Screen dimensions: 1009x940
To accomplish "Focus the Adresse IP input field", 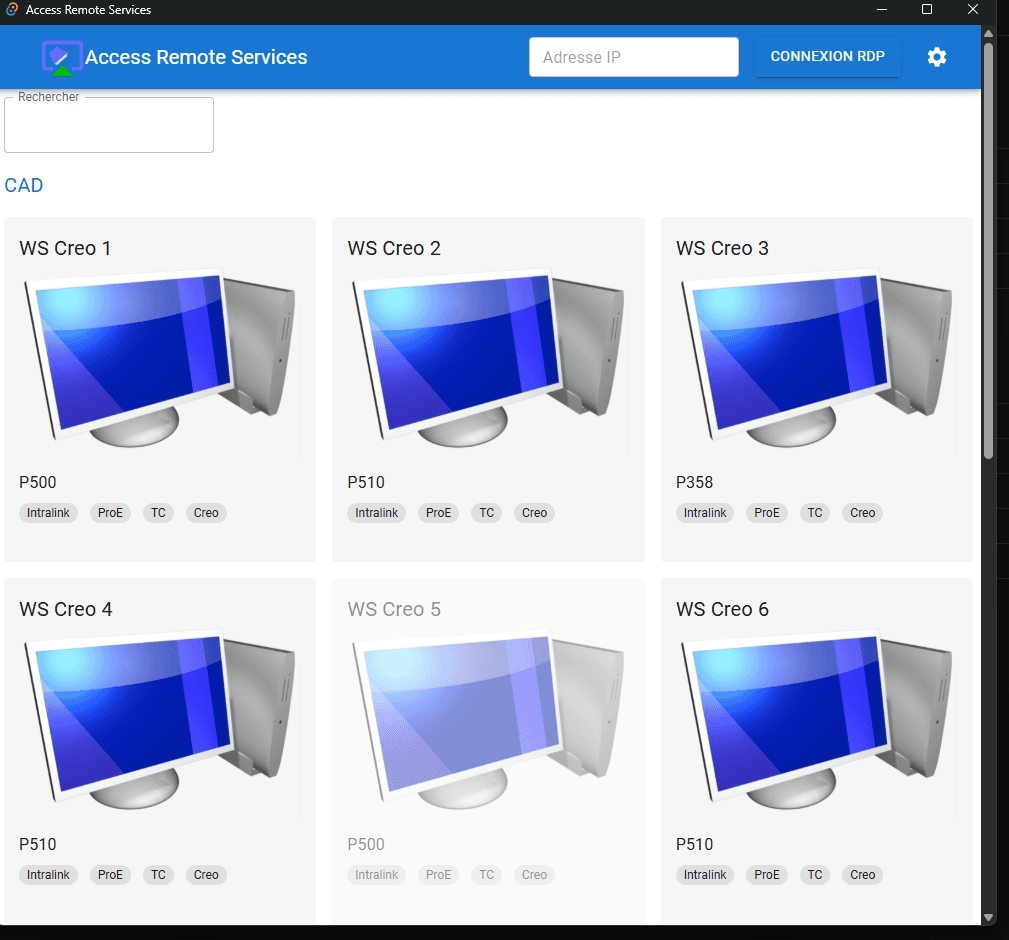I will 634,57.
